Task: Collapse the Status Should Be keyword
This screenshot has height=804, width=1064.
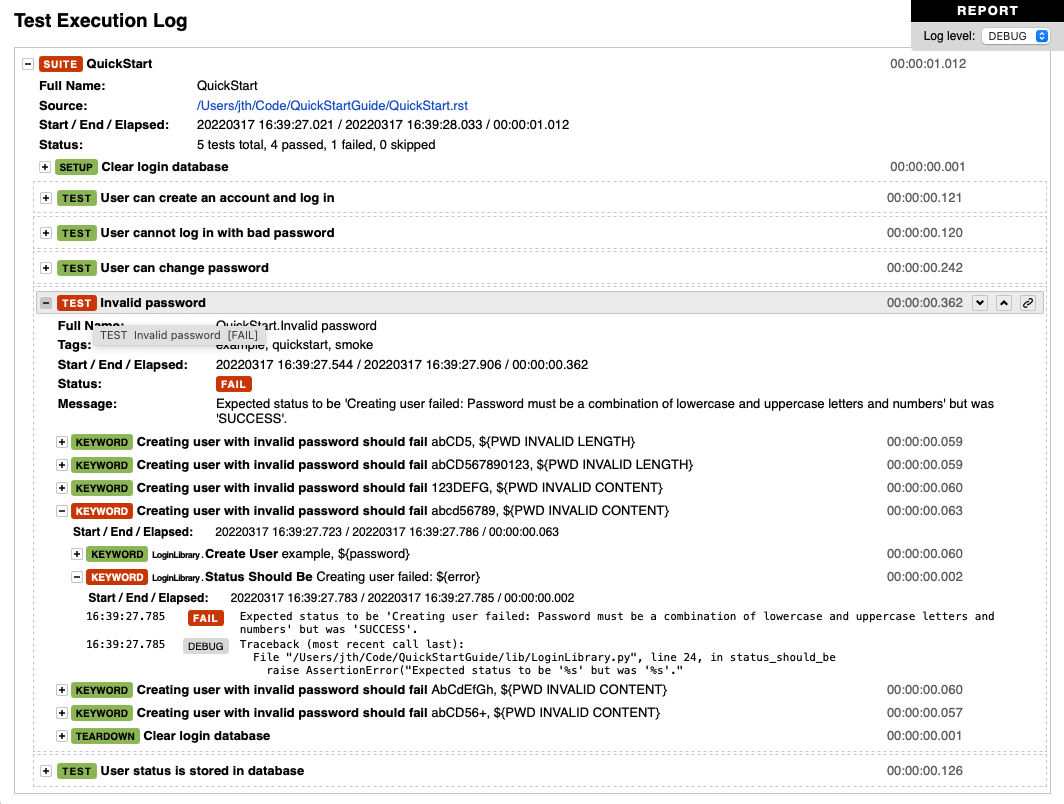Action: coord(76,577)
